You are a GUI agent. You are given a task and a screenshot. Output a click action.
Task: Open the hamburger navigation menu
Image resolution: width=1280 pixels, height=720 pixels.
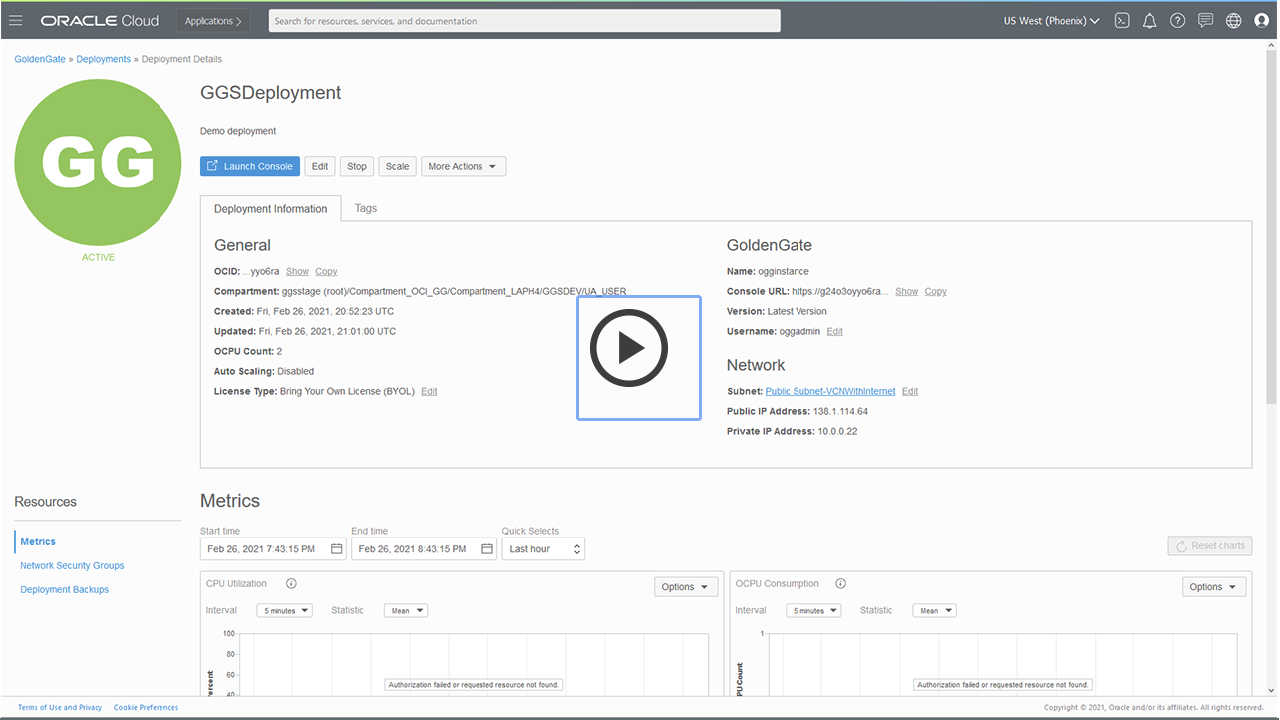pos(16,21)
